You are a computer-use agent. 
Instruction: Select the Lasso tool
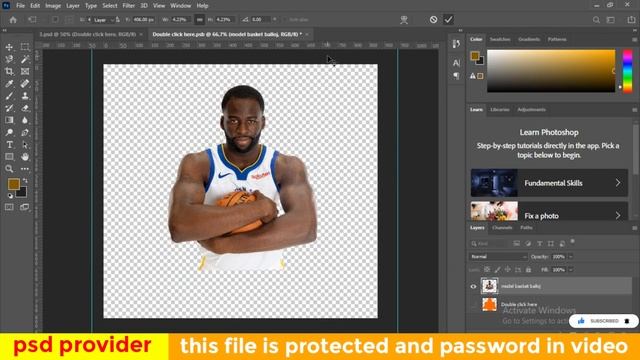click(9, 60)
